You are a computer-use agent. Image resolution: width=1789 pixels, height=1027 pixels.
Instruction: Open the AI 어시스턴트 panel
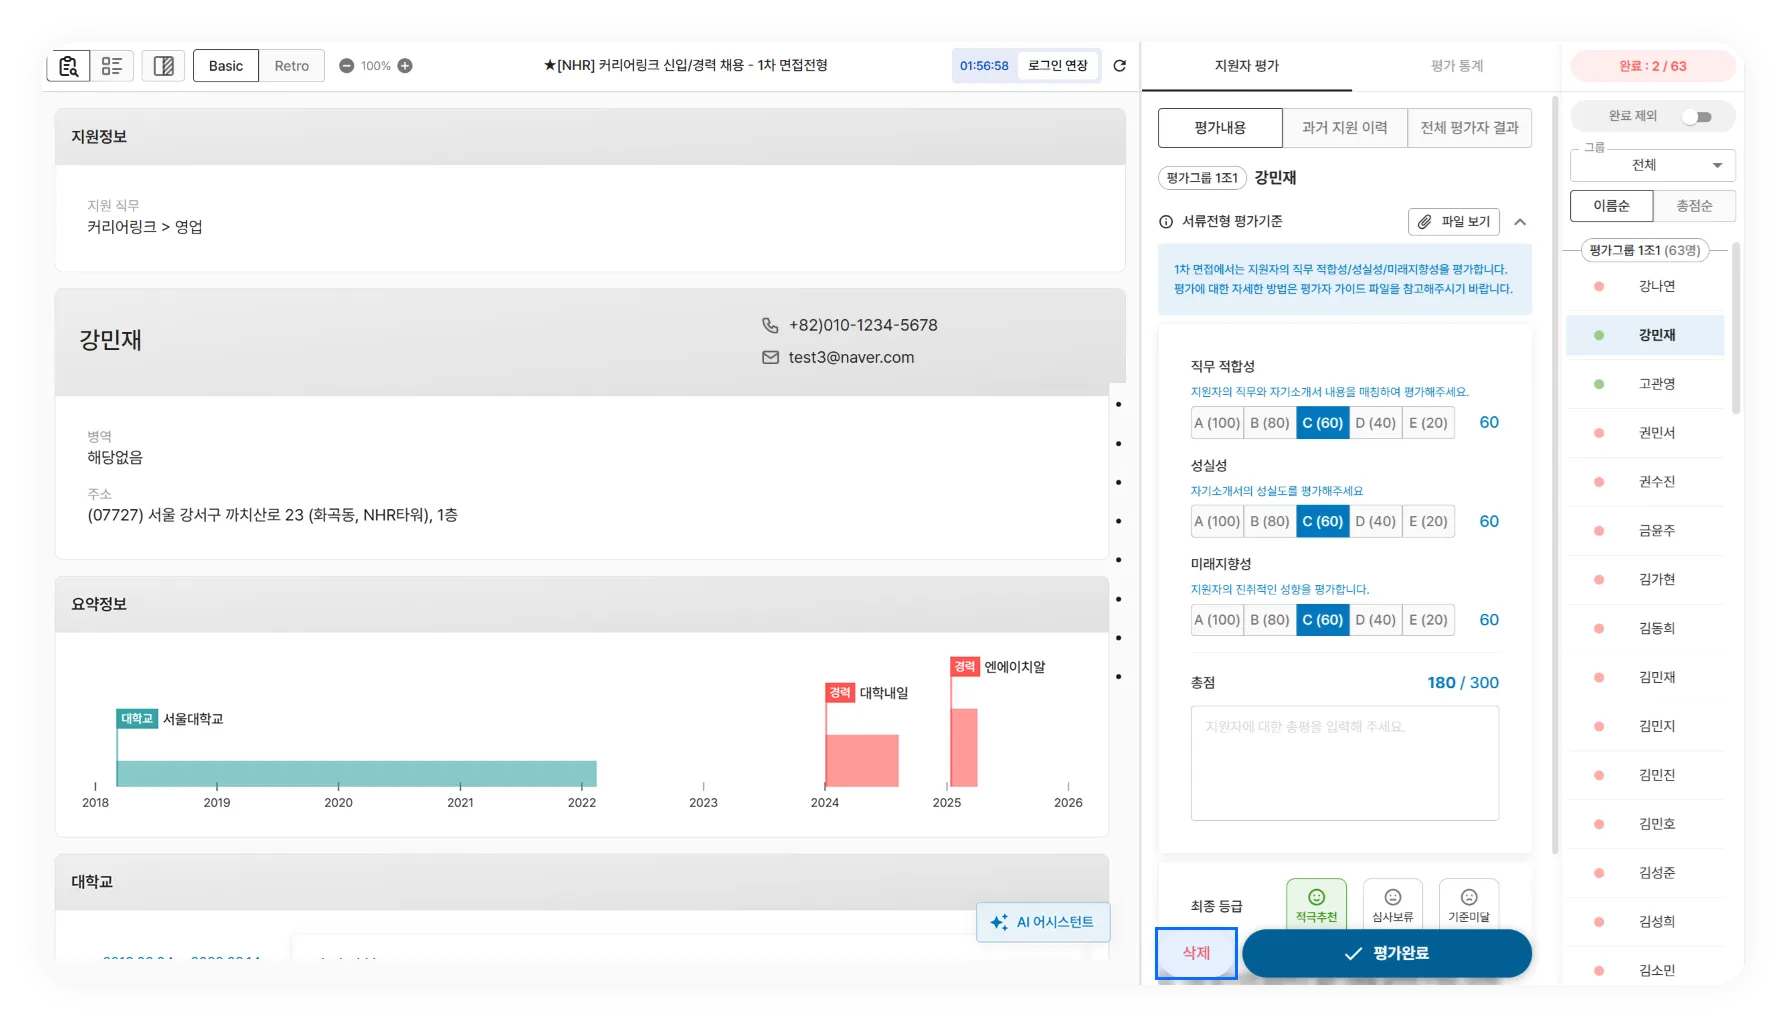coord(1043,922)
